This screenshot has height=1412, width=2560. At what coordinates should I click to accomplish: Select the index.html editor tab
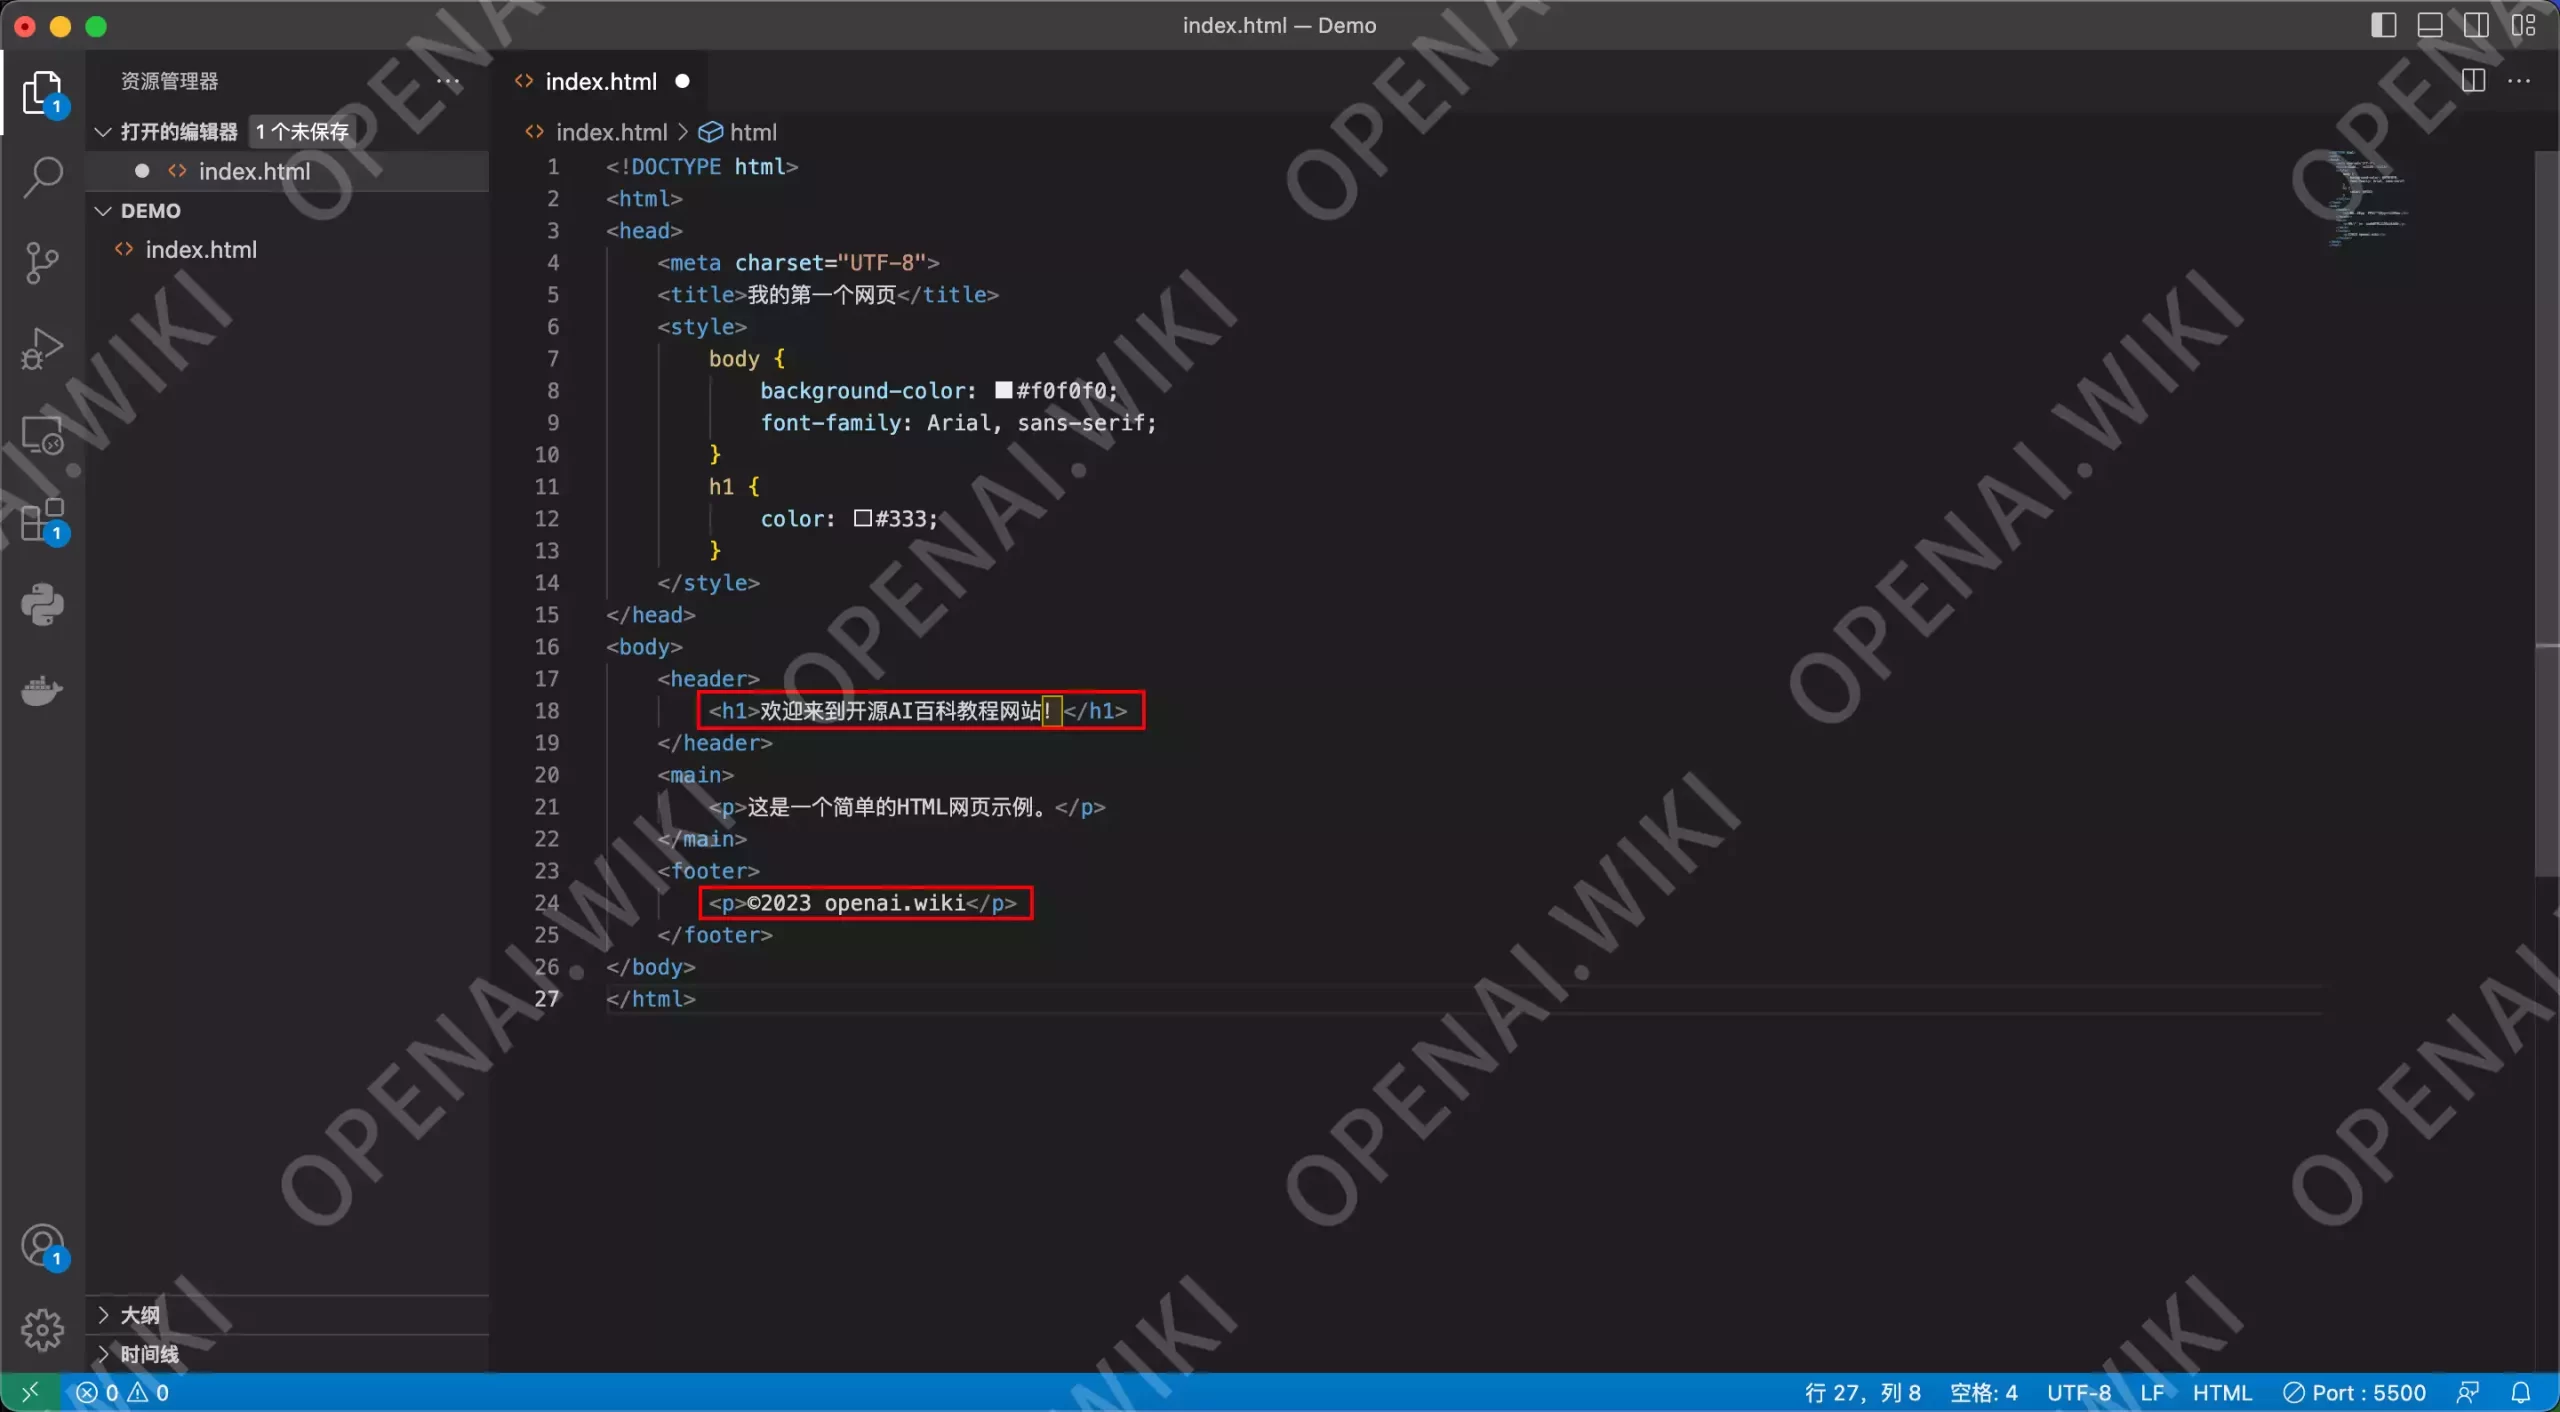click(x=600, y=82)
